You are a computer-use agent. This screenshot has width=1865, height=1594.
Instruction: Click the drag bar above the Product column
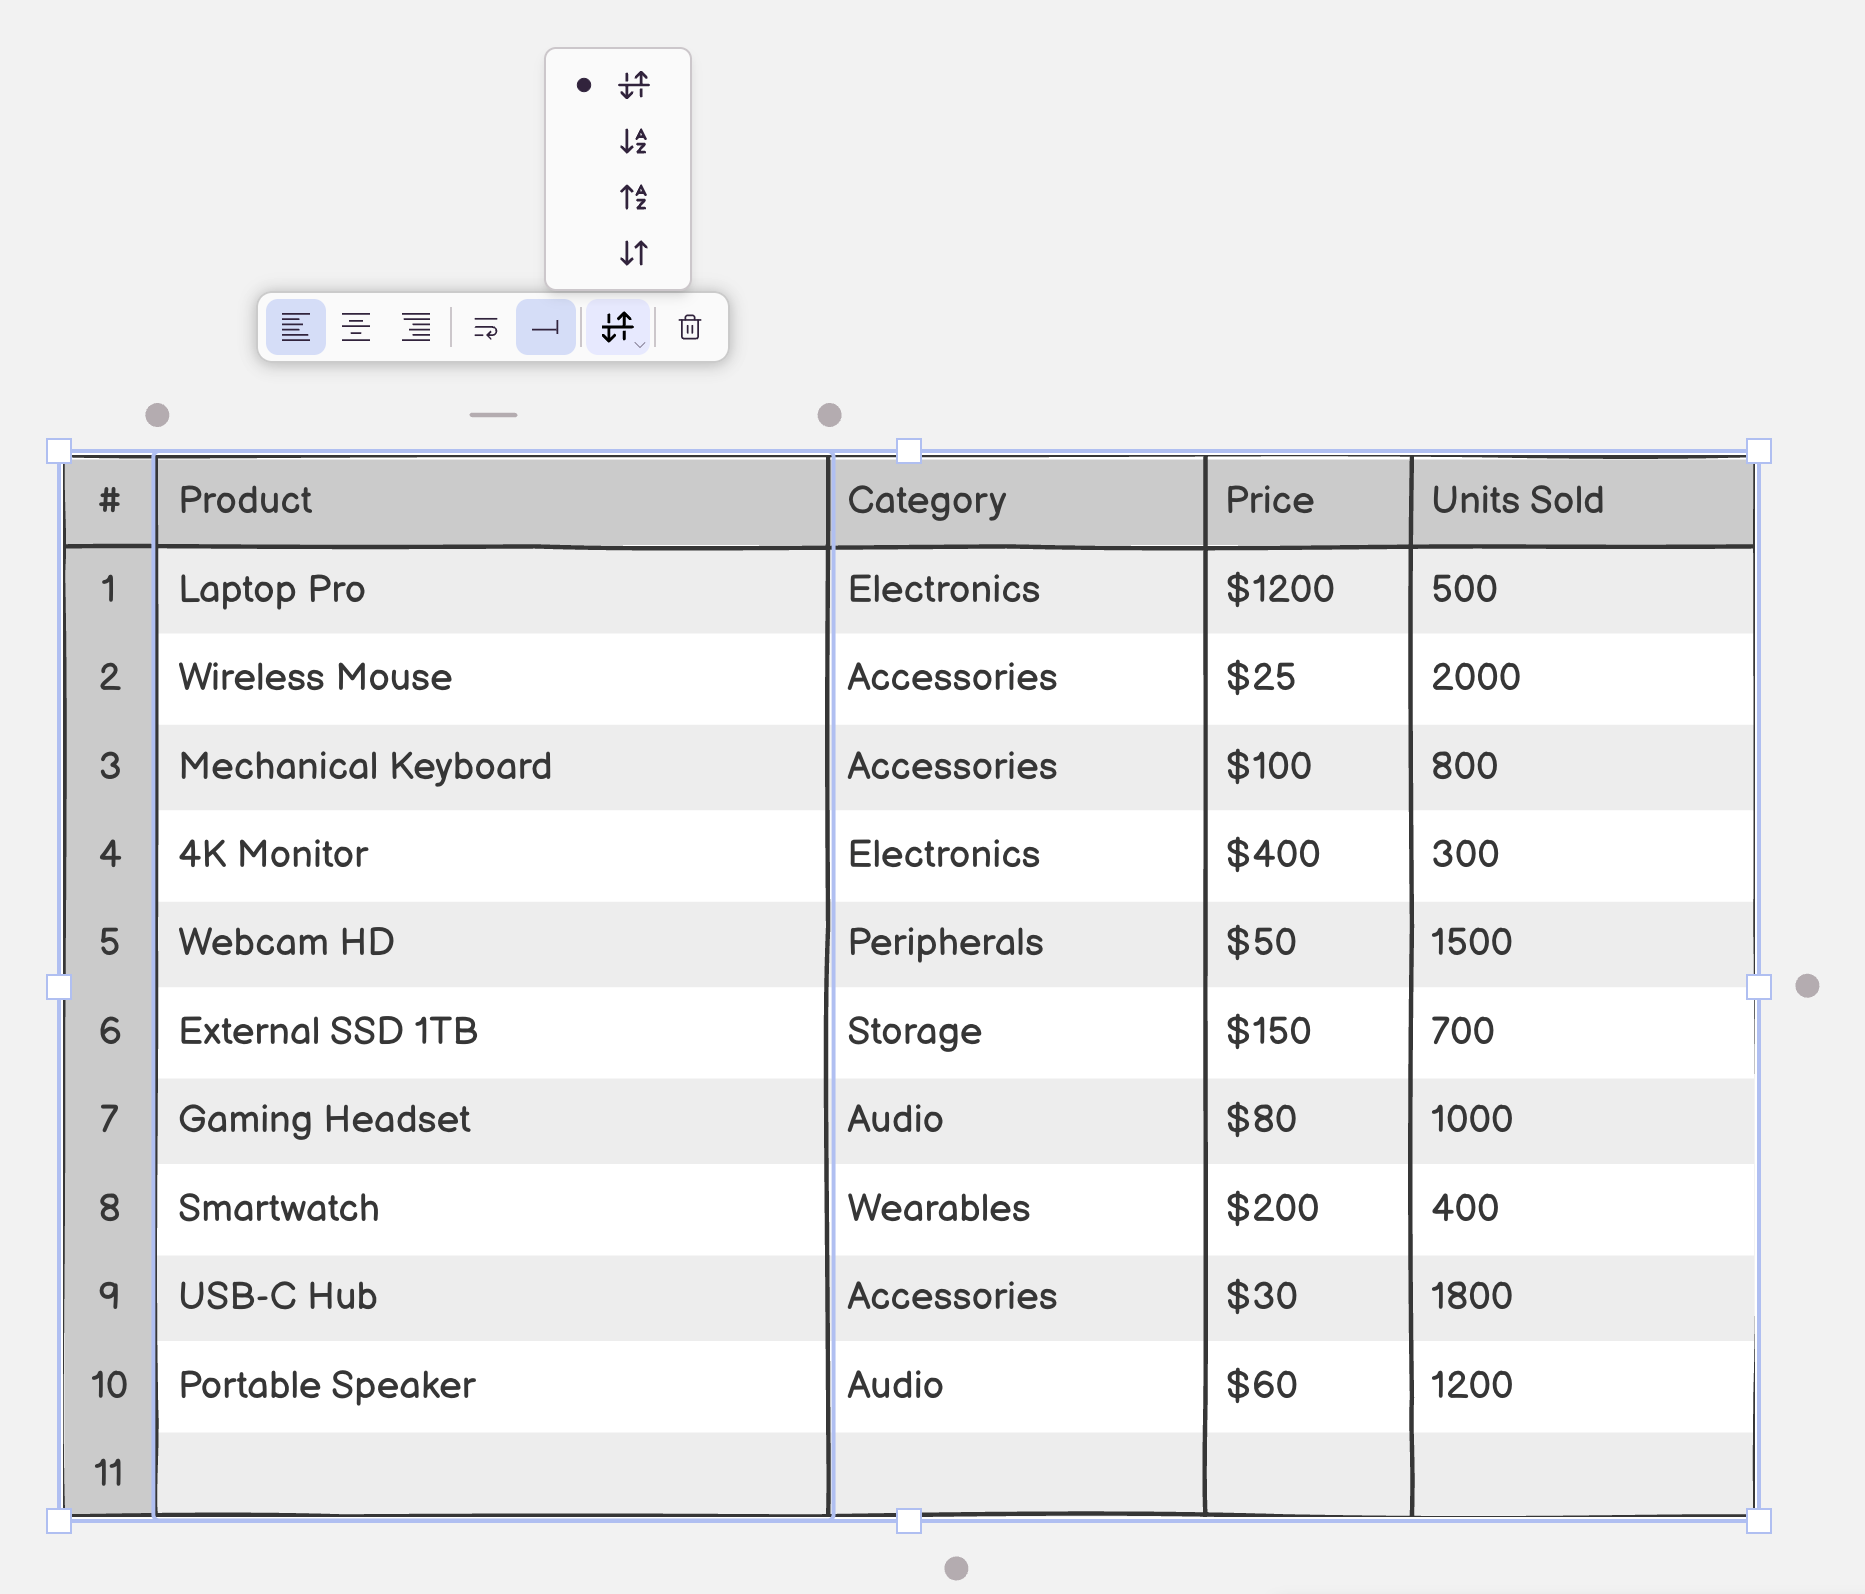(x=493, y=414)
